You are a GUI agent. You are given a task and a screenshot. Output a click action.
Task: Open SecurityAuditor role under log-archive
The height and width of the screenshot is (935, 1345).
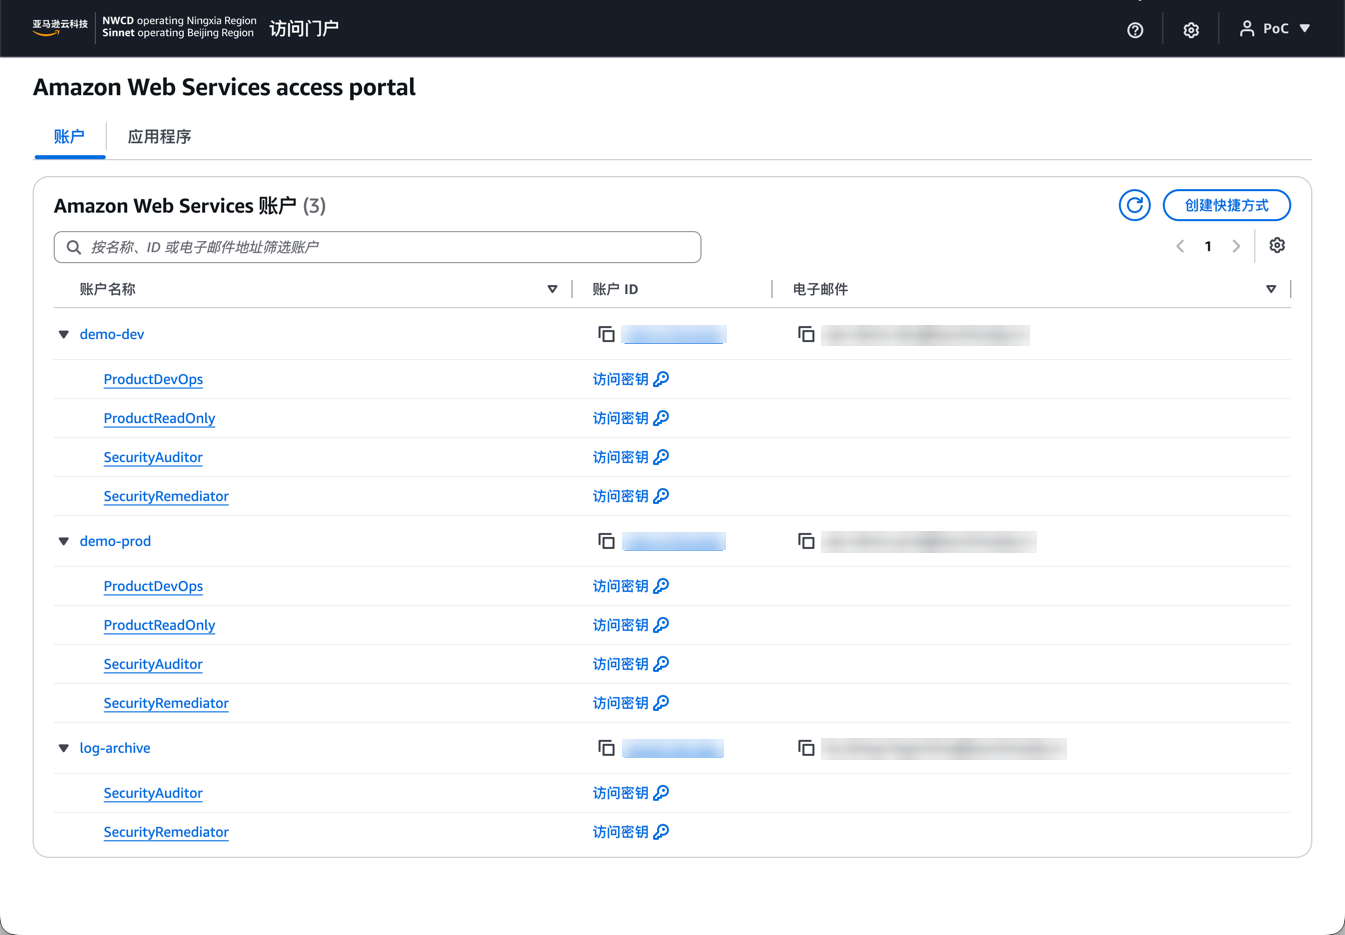[153, 793]
